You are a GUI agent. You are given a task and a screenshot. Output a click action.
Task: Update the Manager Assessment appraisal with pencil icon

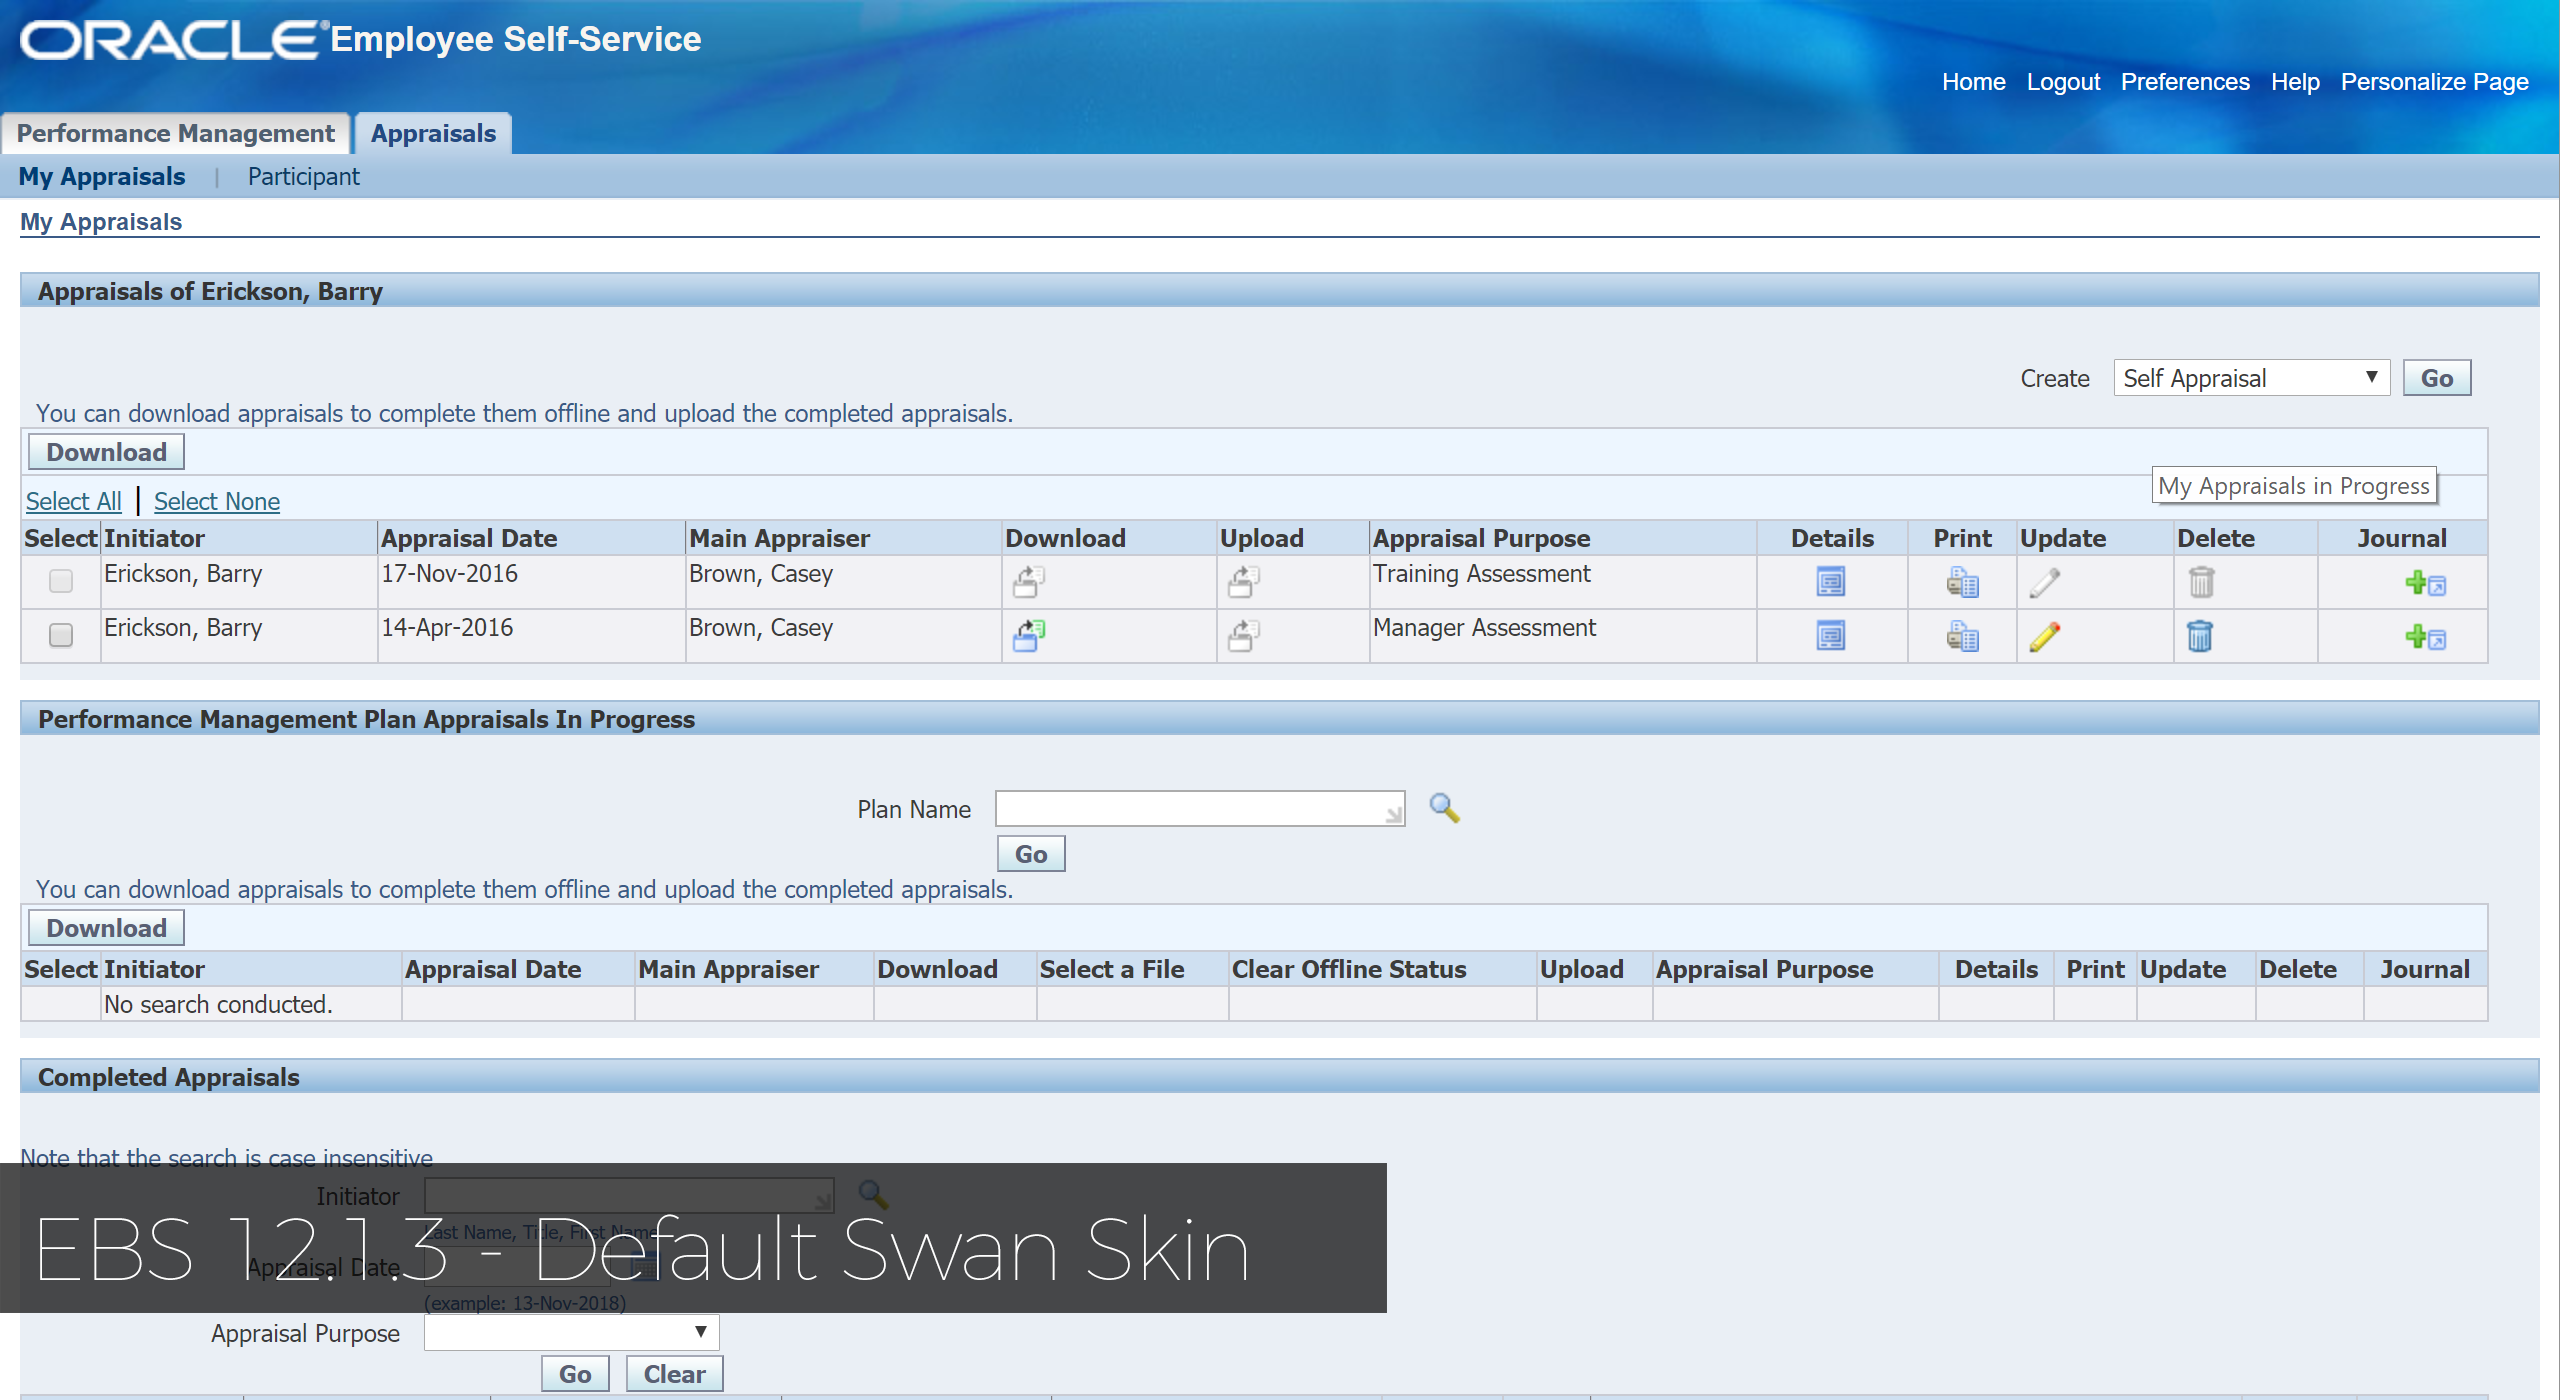pos(2045,636)
